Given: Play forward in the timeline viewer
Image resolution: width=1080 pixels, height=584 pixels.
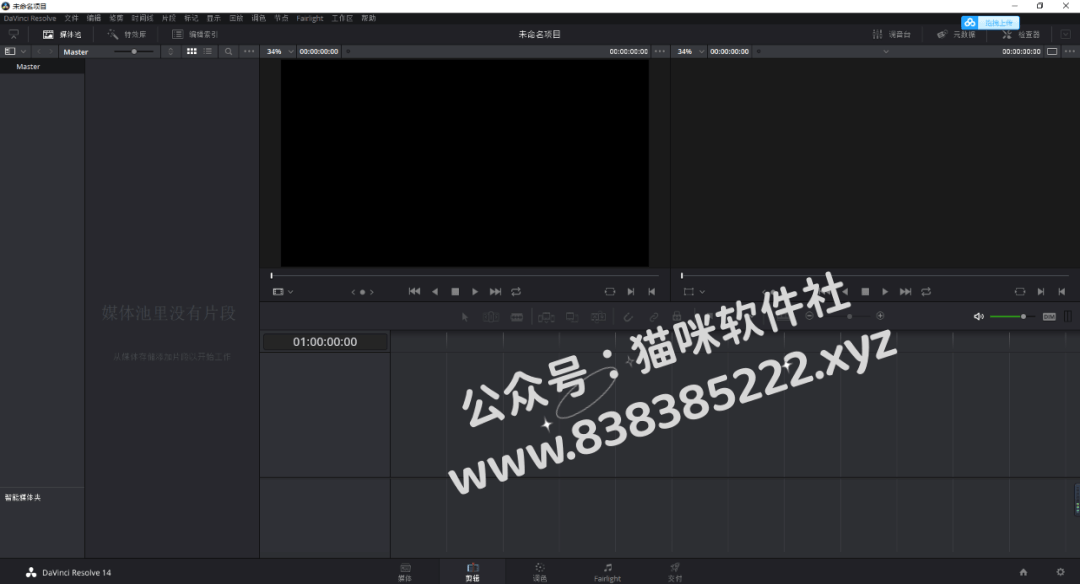Looking at the screenshot, I should tap(885, 292).
